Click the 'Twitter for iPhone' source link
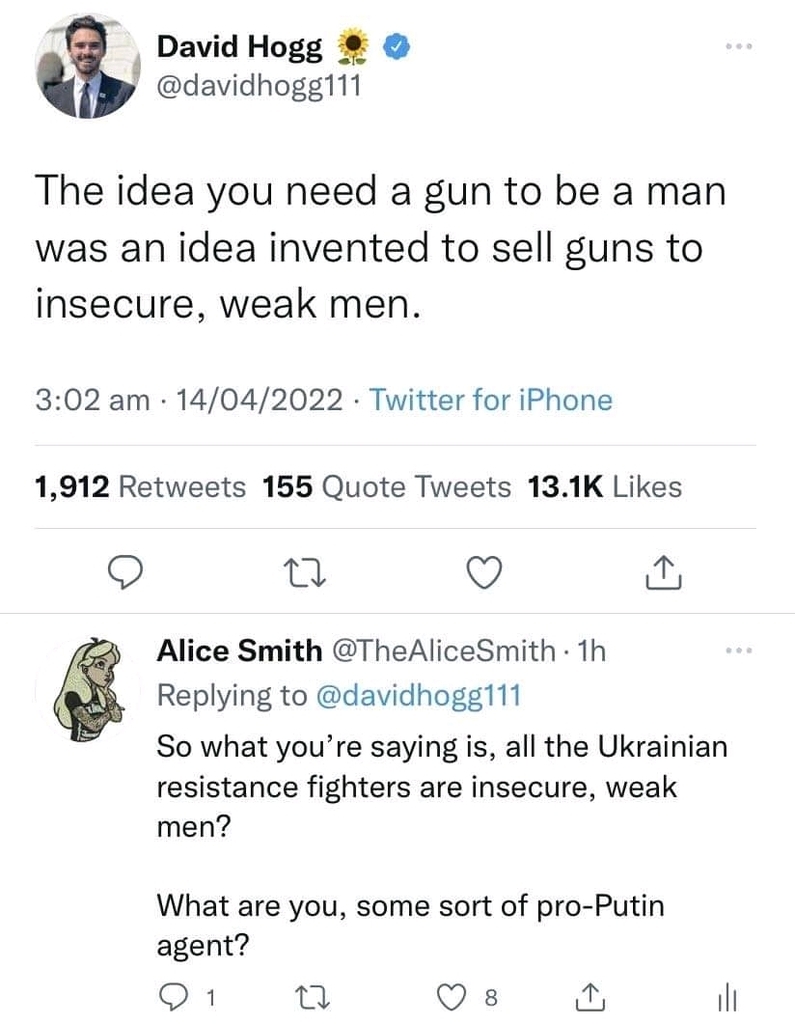 click(x=490, y=400)
